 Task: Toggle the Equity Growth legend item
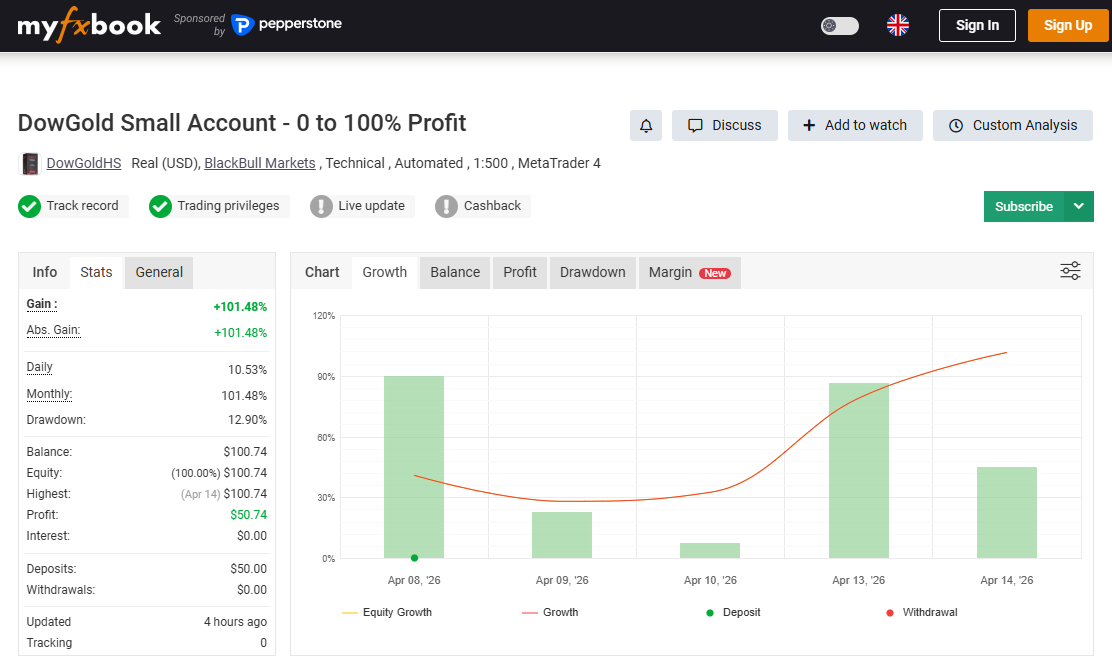point(389,612)
